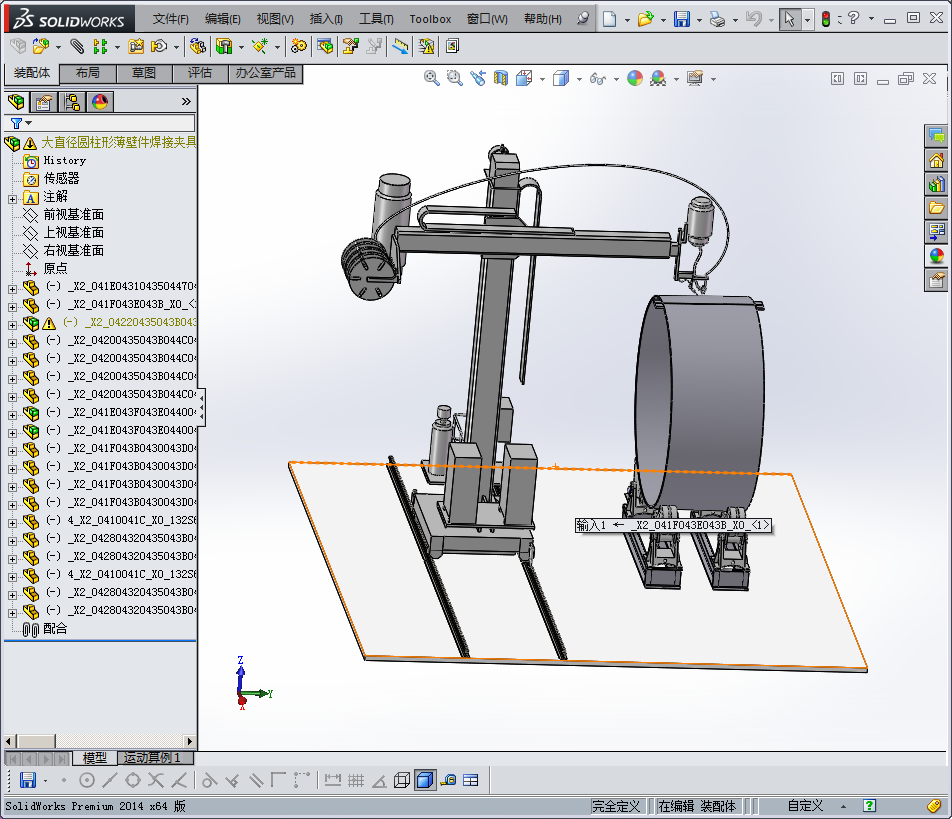Open the Appearances ball icon in task pane

936,256
